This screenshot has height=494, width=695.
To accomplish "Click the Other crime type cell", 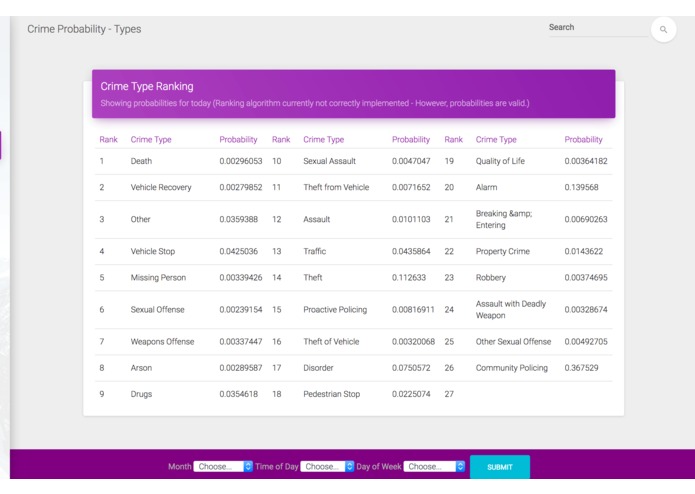I will 140,219.
